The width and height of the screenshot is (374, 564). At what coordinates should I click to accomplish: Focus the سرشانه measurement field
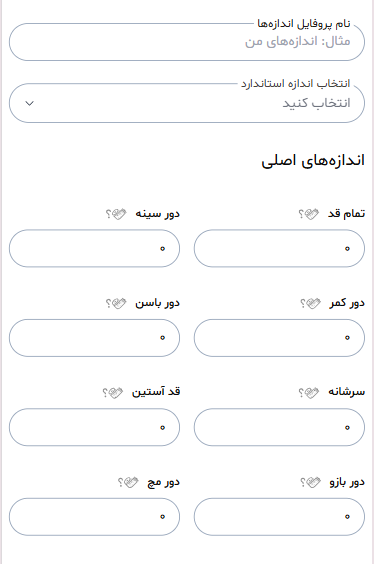pos(279,427)
